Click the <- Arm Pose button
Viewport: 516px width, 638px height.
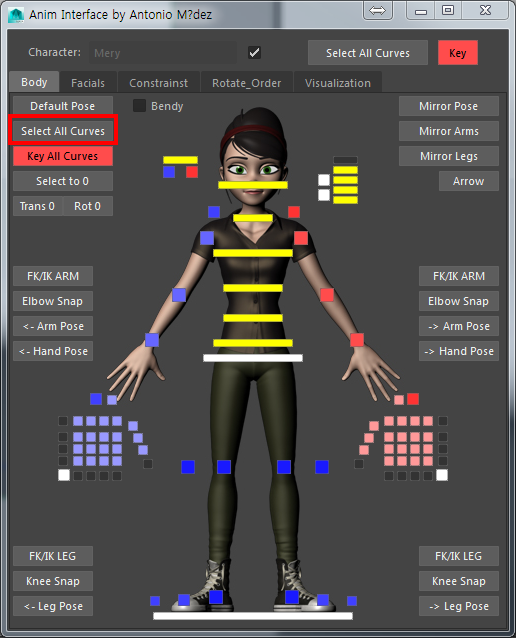click(x=53, y=326)
